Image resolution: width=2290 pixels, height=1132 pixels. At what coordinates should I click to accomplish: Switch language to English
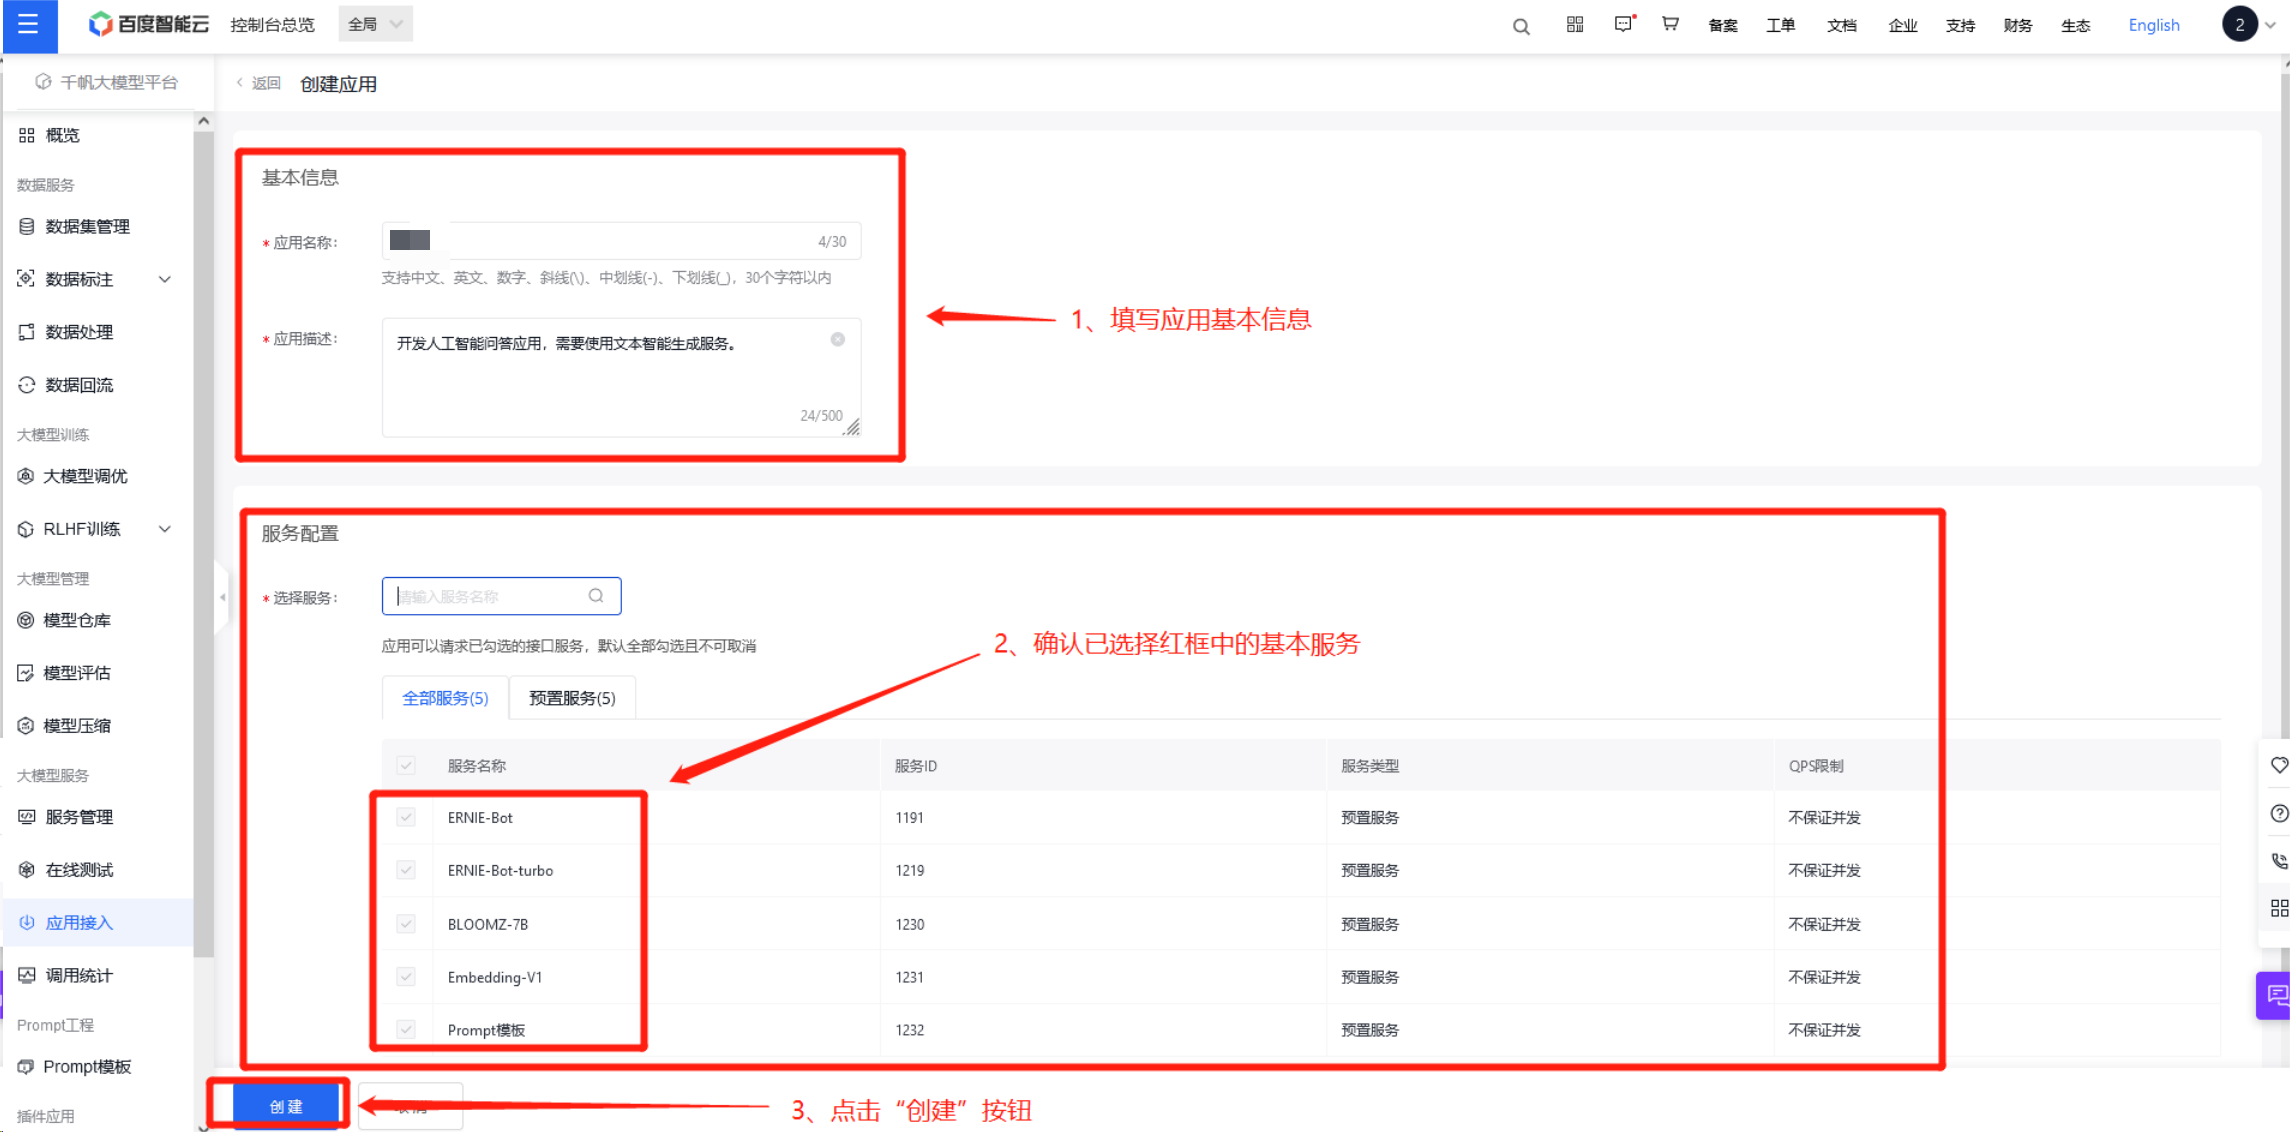coord(2153,25)
